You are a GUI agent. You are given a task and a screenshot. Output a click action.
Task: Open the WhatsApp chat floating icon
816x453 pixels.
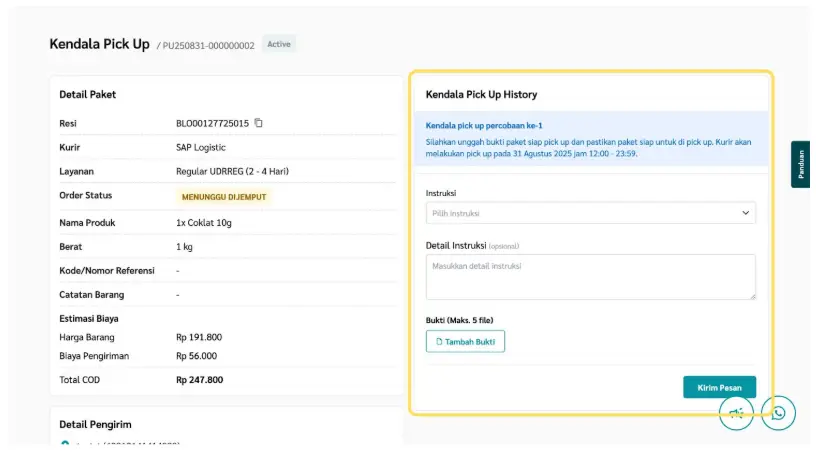(x=778, y=413)
